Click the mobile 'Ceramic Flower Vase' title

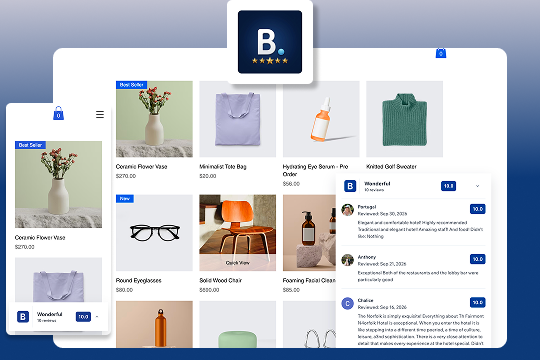tap(40, 238)
